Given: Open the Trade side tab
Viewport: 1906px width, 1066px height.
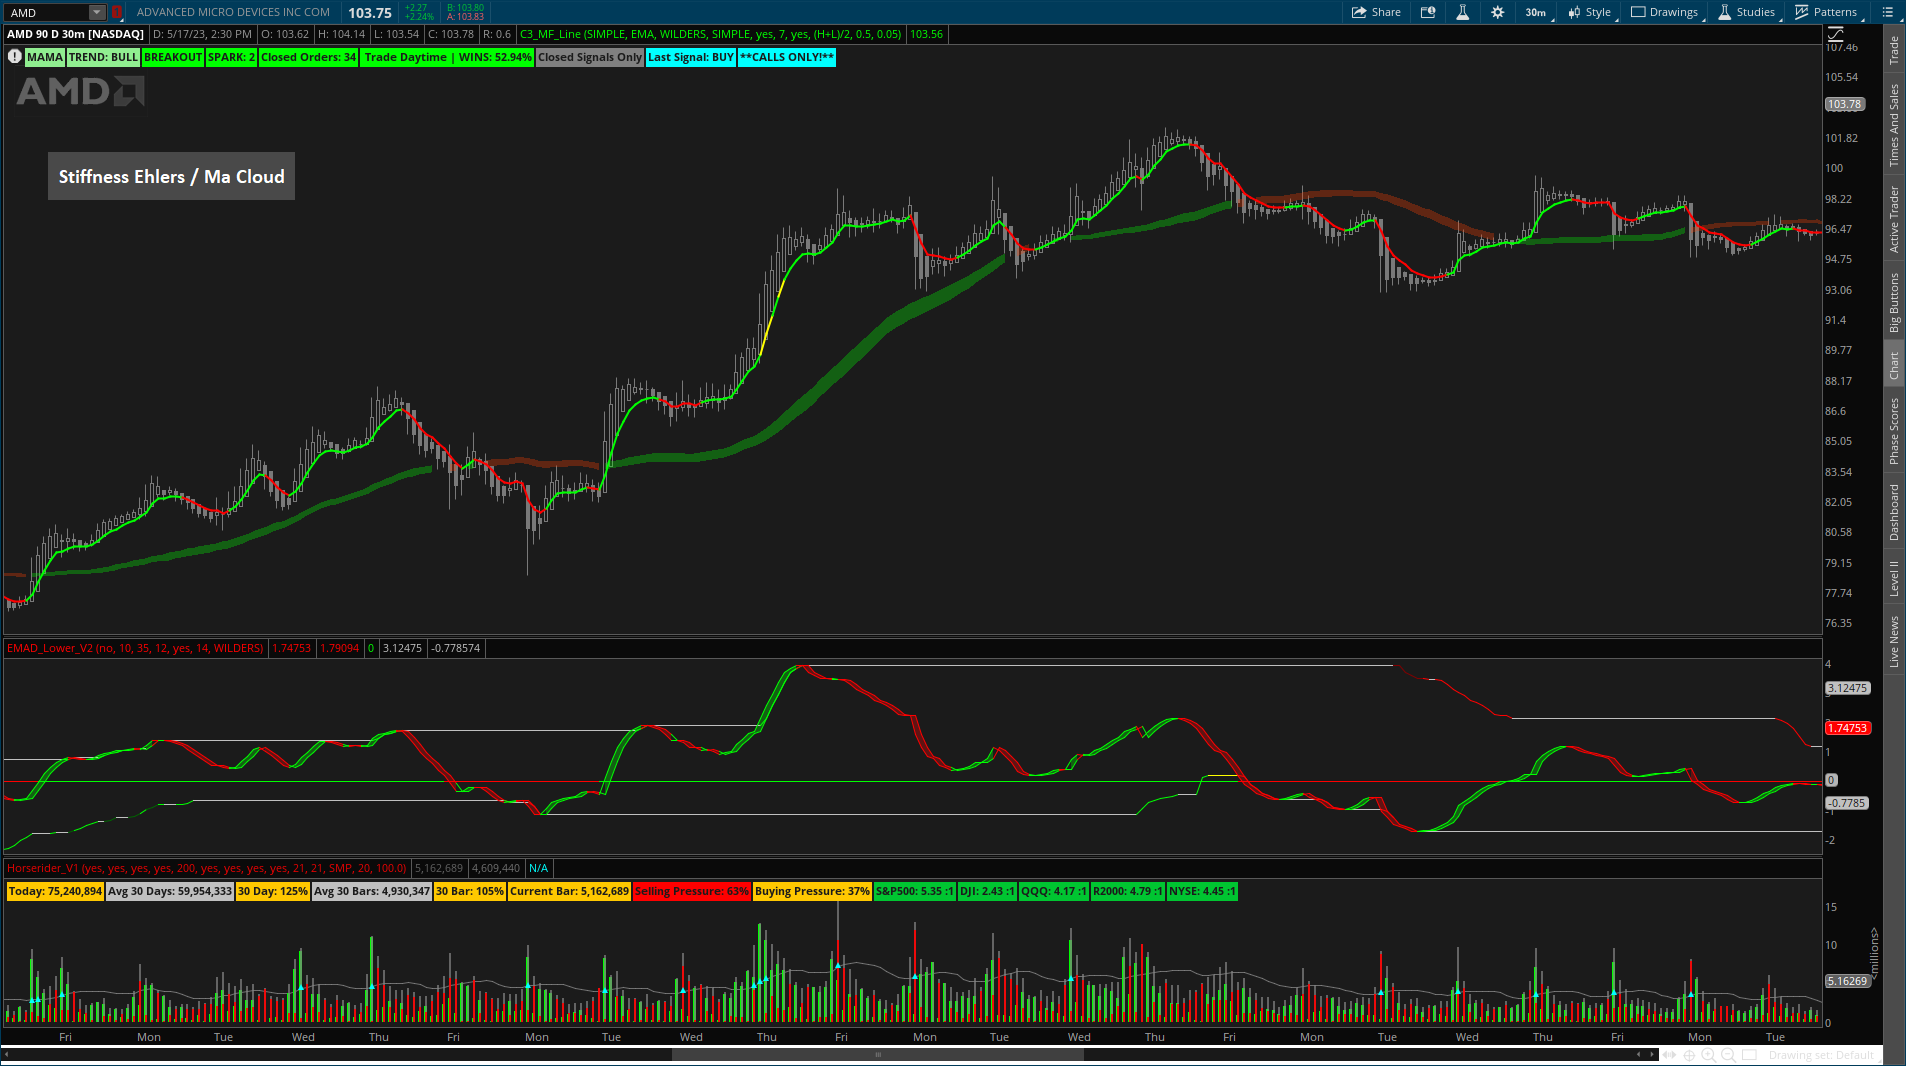Looking at the screenshot, I should click(1894, 50).
